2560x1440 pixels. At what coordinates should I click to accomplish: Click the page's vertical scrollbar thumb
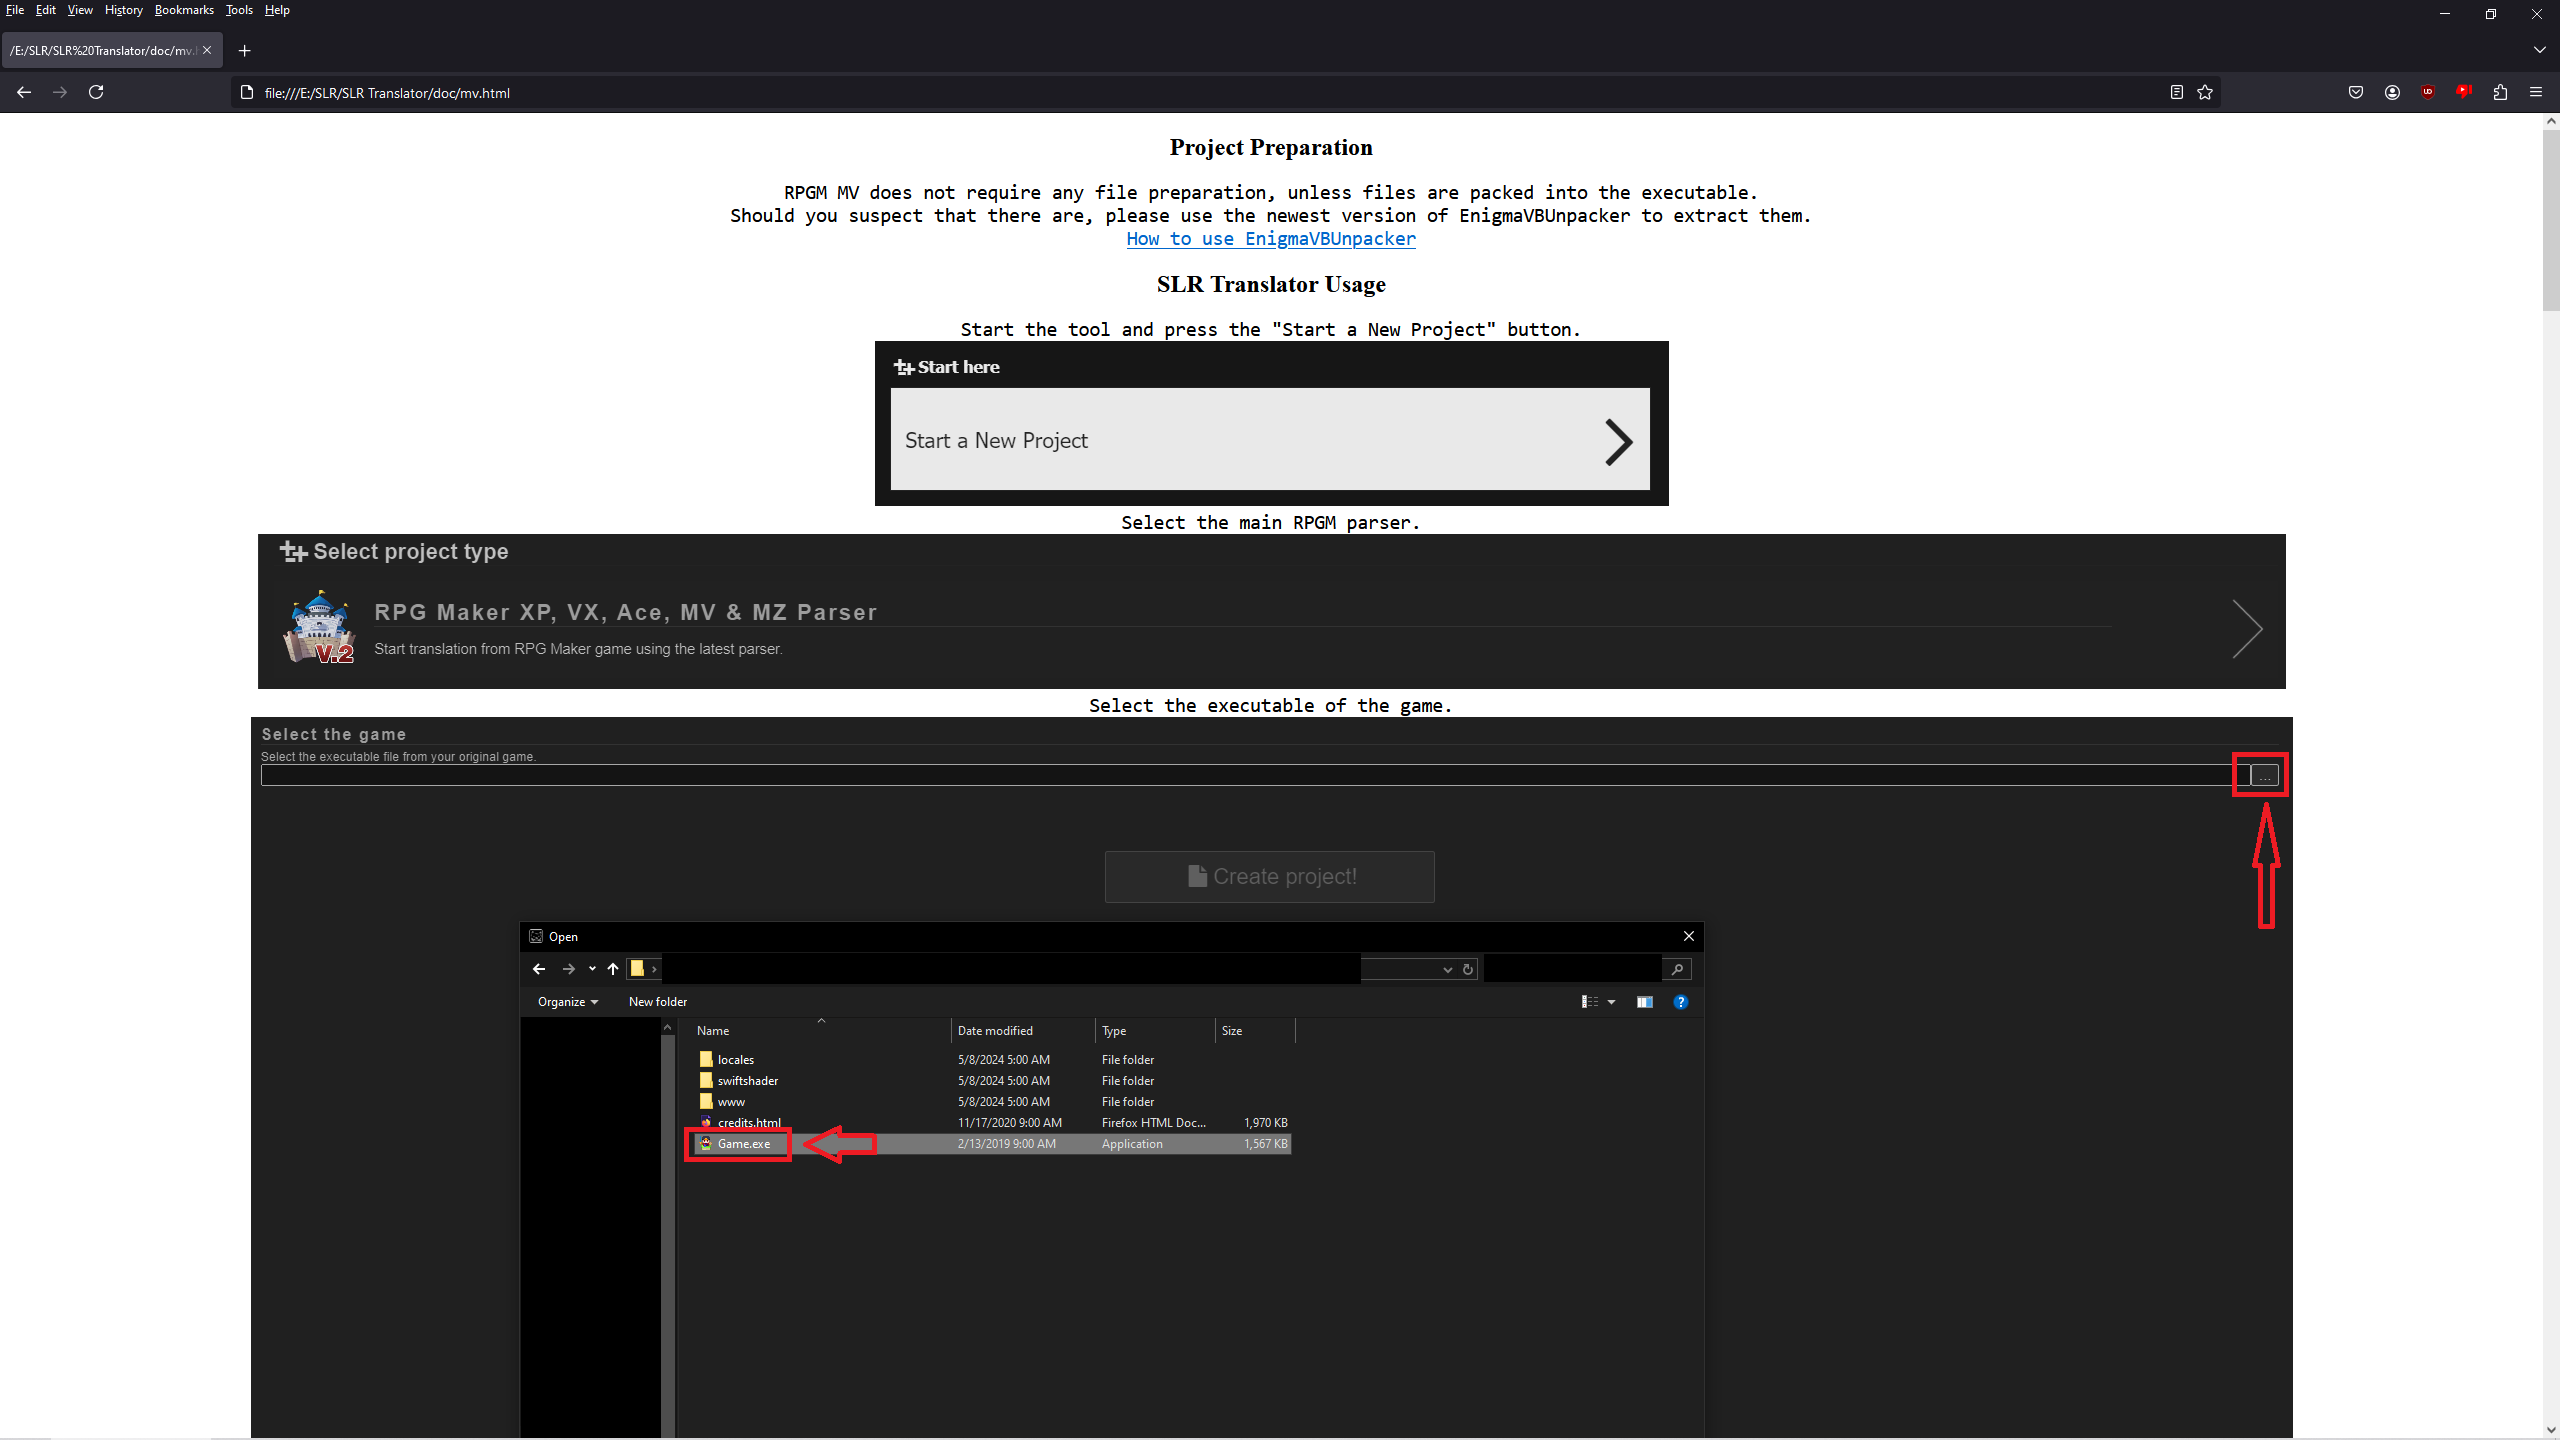click(x=2550, y=220)
